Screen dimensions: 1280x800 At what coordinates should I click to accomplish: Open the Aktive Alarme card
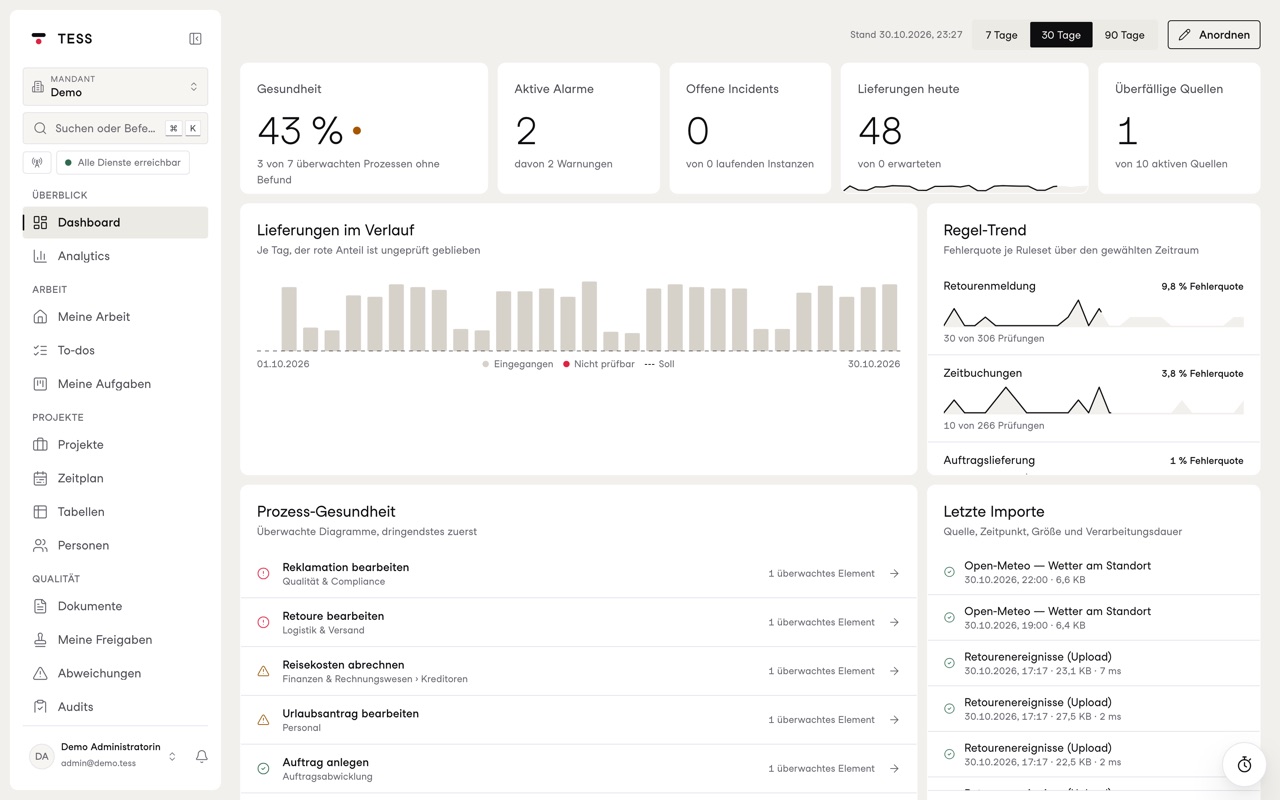tap(578, 128)
